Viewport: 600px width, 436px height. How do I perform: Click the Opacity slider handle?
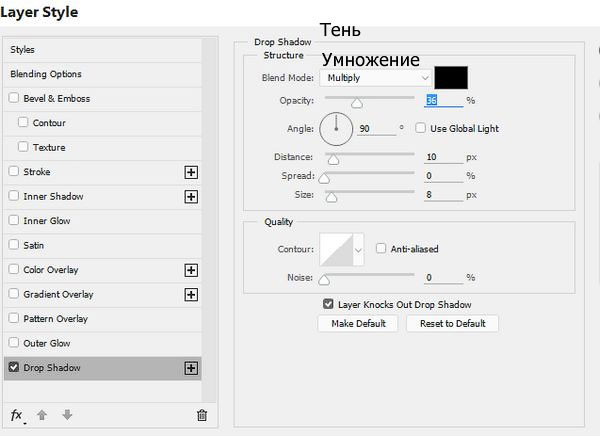tap(357, 103)
